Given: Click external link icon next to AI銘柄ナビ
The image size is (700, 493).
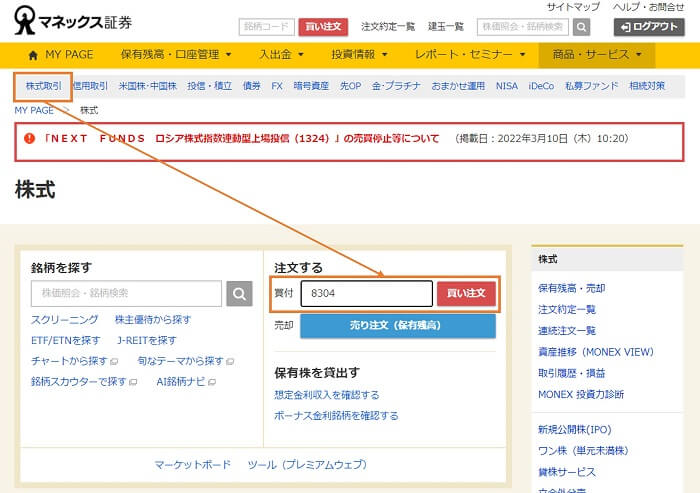Looking at the screenshot, I should [x=212, y=382].
